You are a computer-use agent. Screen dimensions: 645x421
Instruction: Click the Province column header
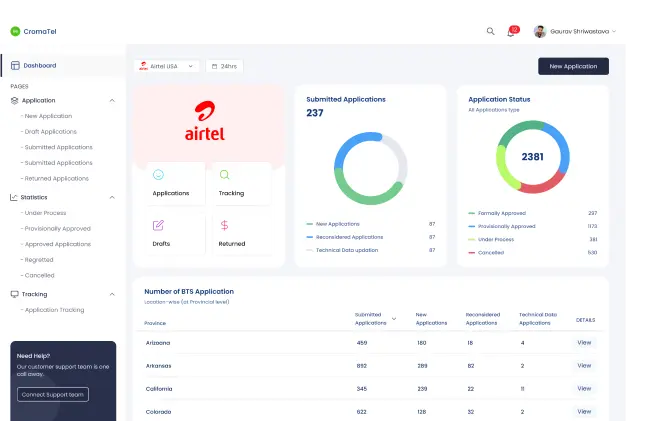pos(155,323)
